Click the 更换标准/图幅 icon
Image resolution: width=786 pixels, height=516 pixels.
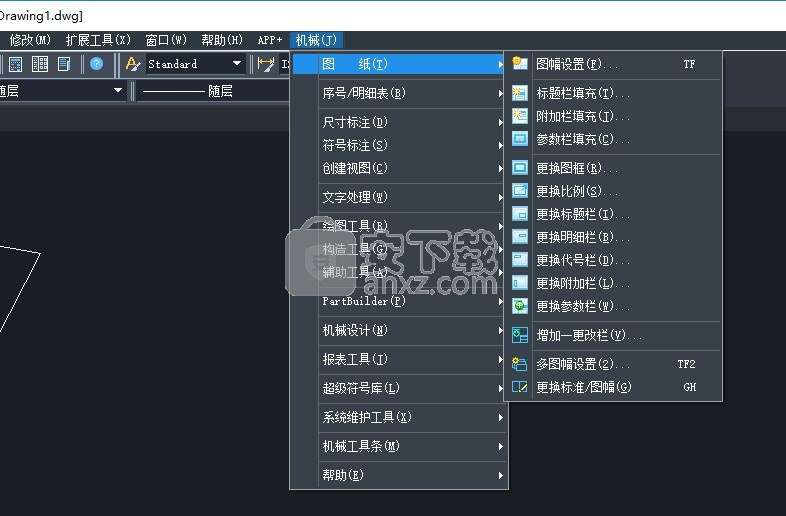520,387
